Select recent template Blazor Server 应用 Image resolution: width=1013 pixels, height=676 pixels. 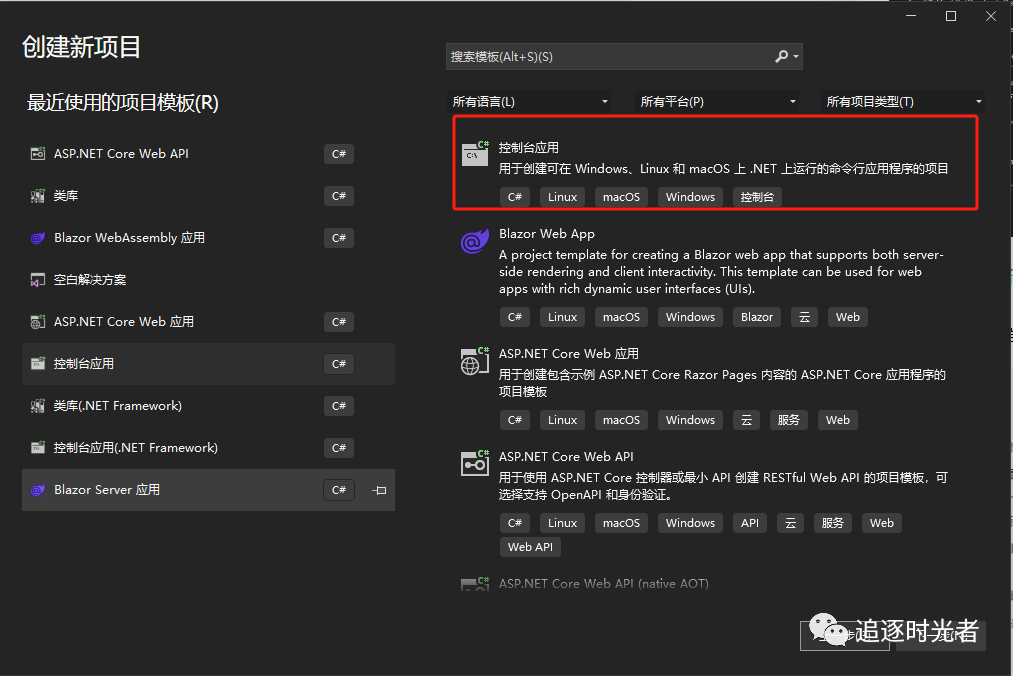click(x=208, y=490)
